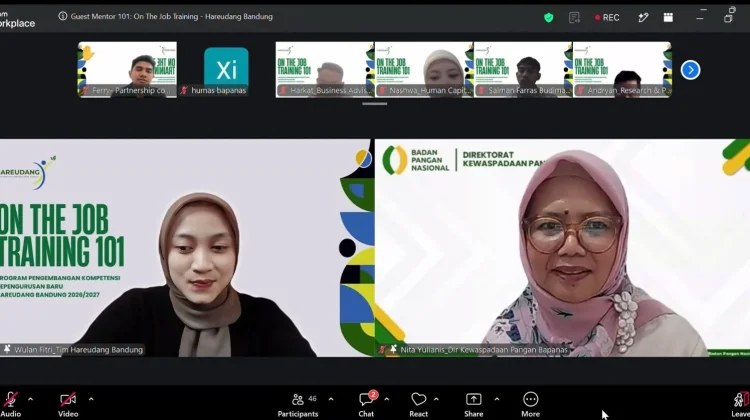750x420 pixels.
Task: Start screen sharing with Share
Action: (x=474, y=404)
